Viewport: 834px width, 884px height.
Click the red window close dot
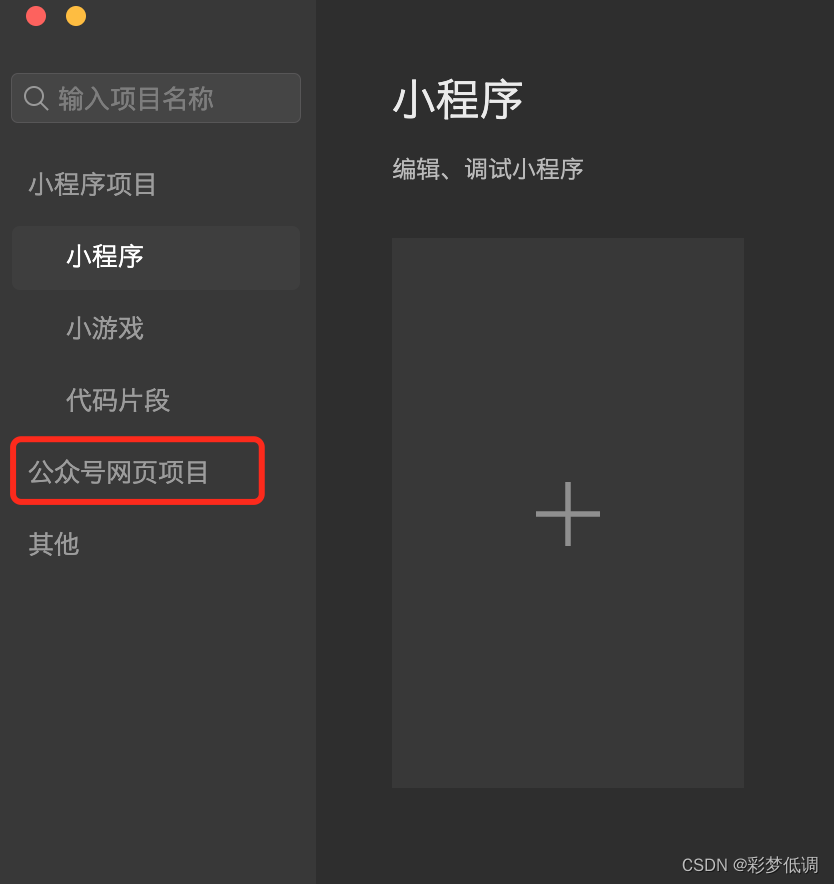[36, 16]
